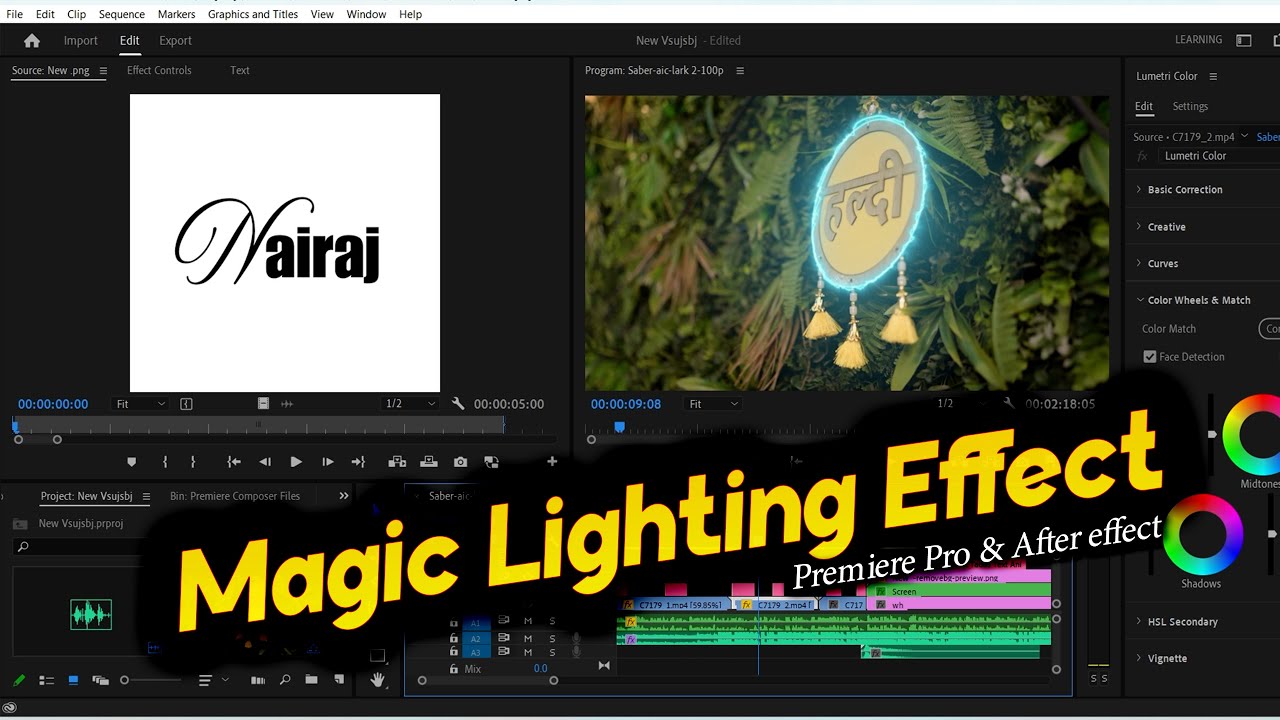
Task: Click the New Item icon
Action: tap(339, 680)
